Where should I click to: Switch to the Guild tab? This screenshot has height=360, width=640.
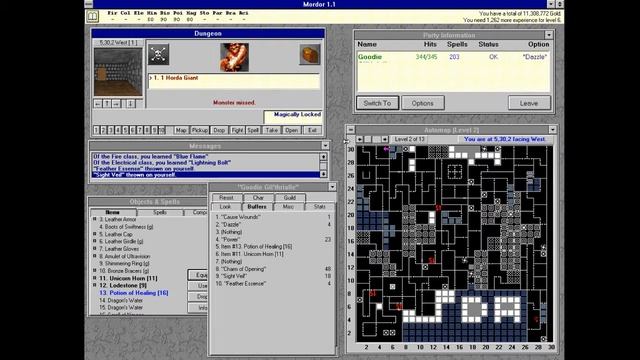click(x=289, y=198)
